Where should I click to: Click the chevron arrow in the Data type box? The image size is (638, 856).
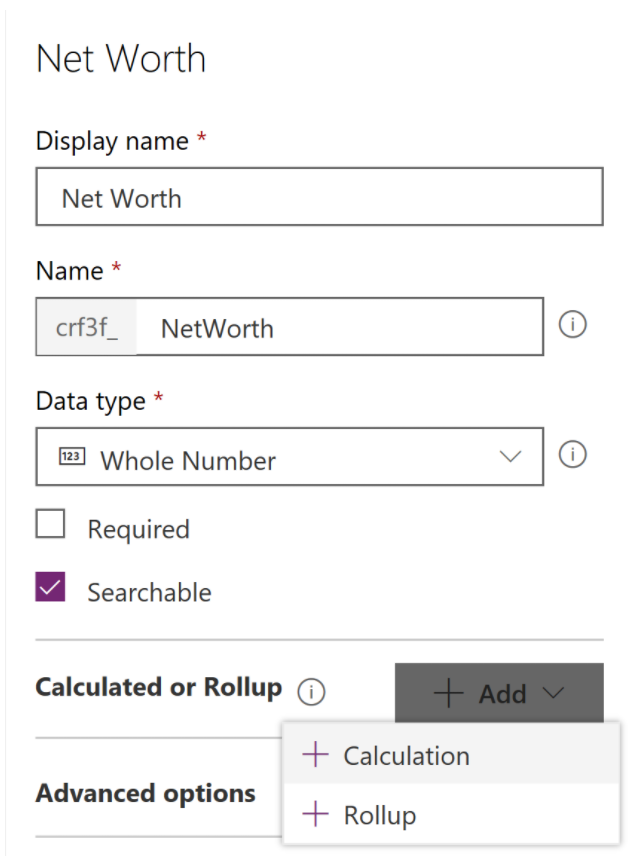click(x=510, y=457)
